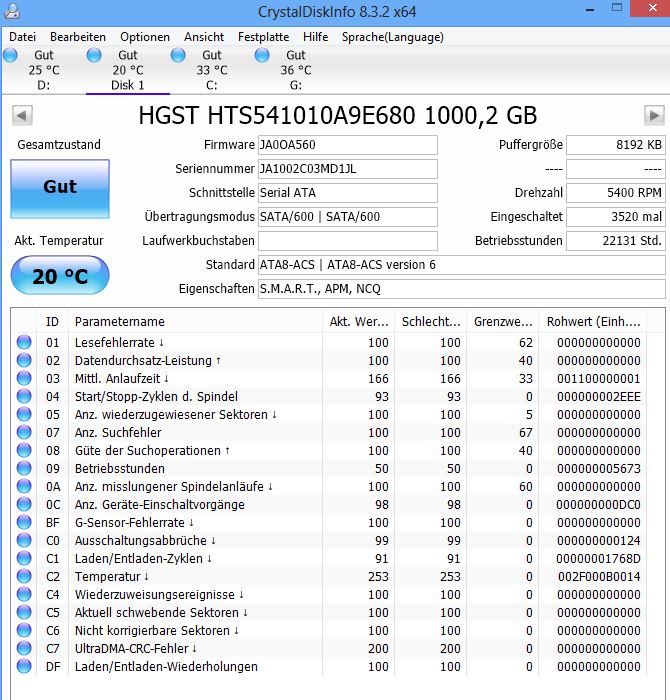Click status orb of Laden/Entladen-Zyklen row

coord(24,558)
